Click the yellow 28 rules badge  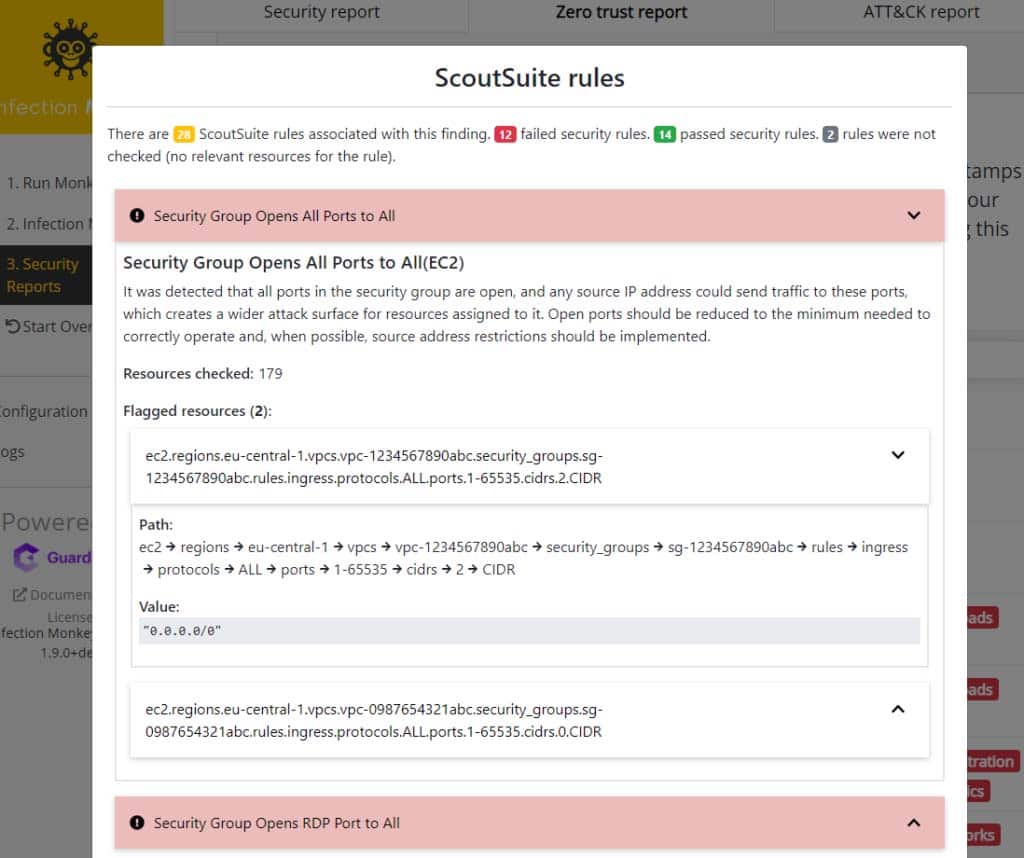coord(184,134)
